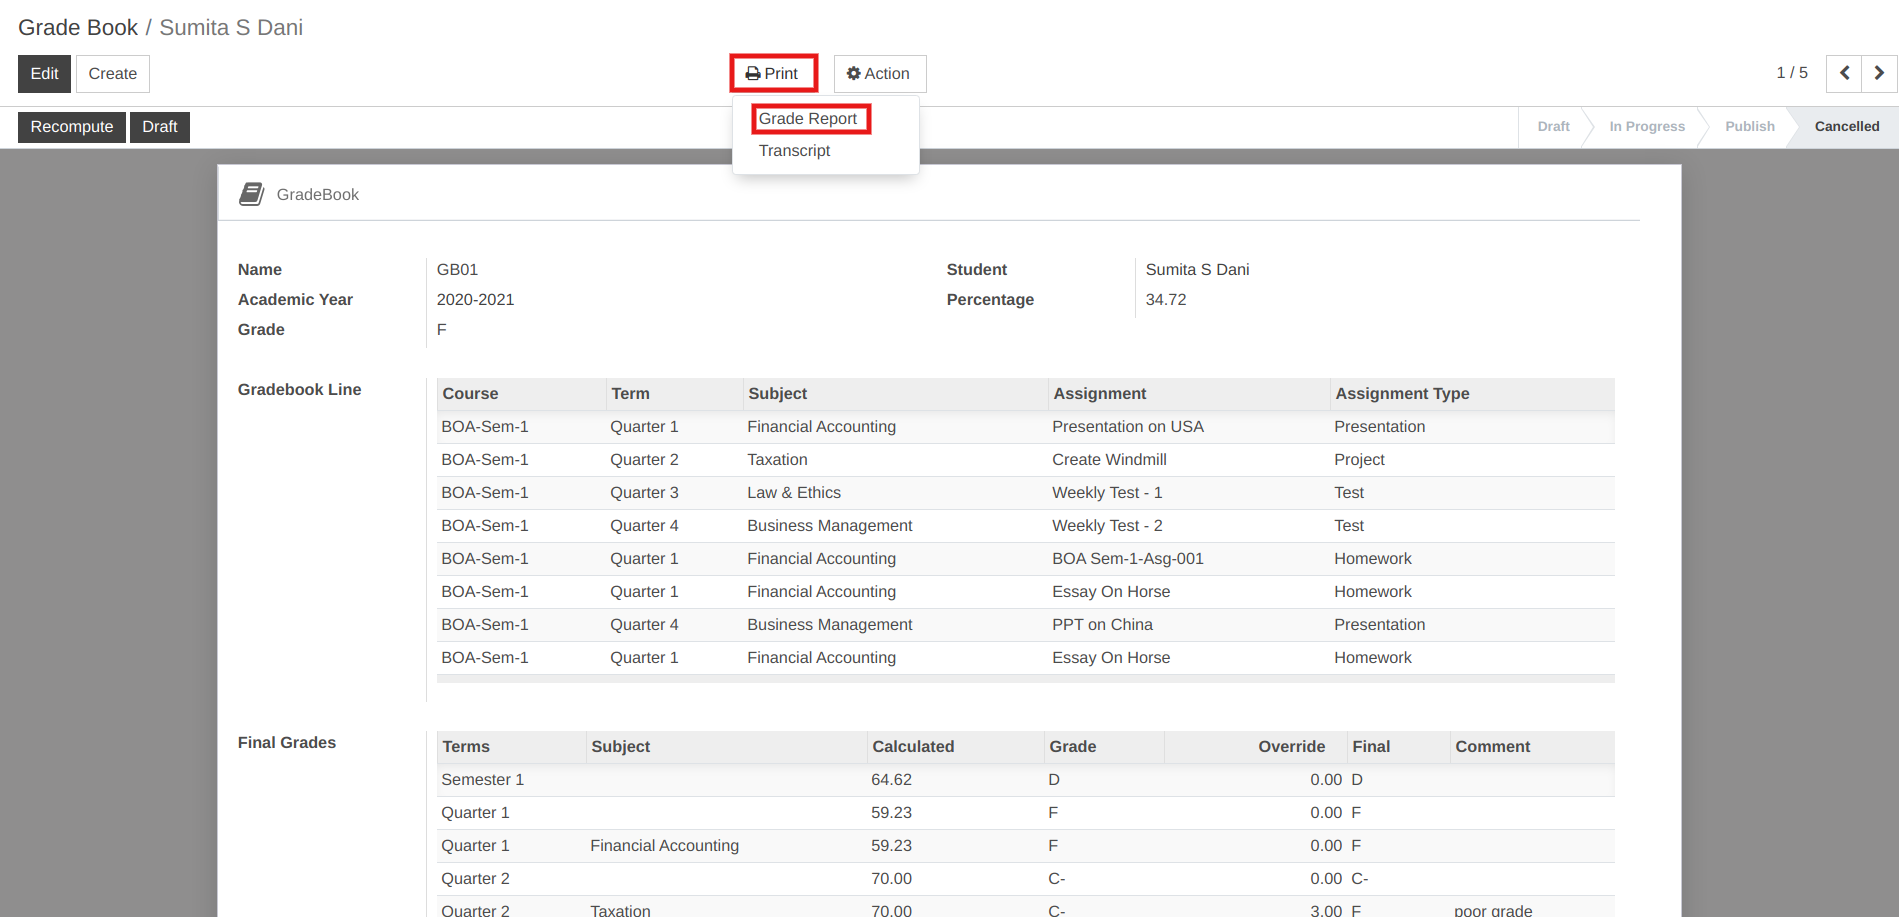Click the GB01 name value

coord(457,270)
